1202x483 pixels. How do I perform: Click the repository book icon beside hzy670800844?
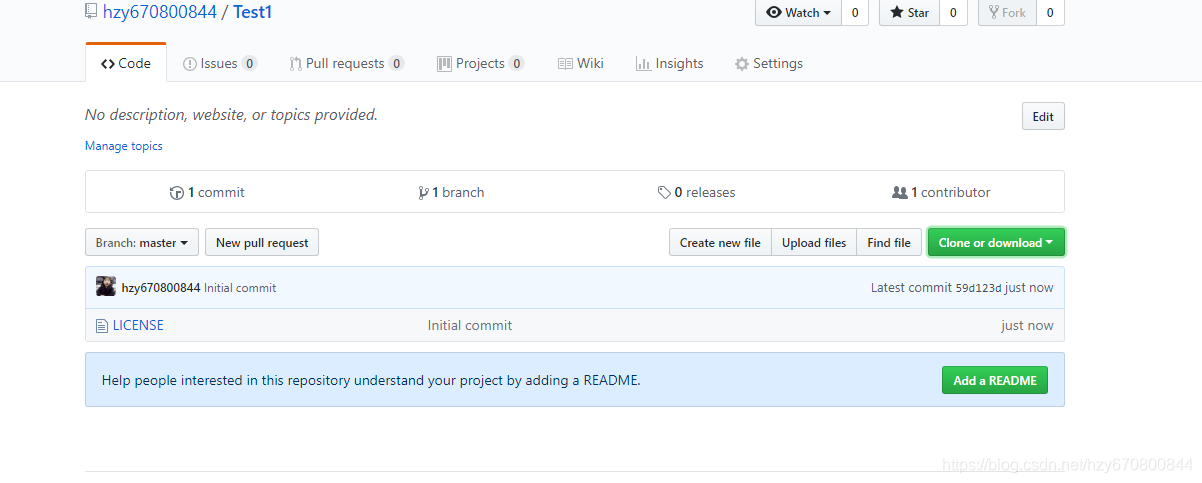[92, 13]
